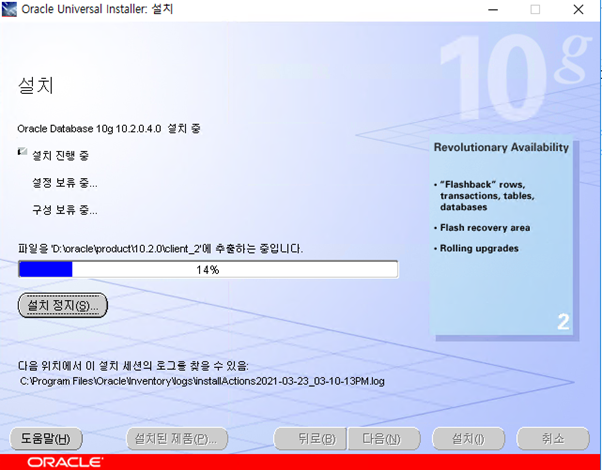Click the 설정 보류 중... status line
This screenshot has height=470, width=602.
pos(64,183)
